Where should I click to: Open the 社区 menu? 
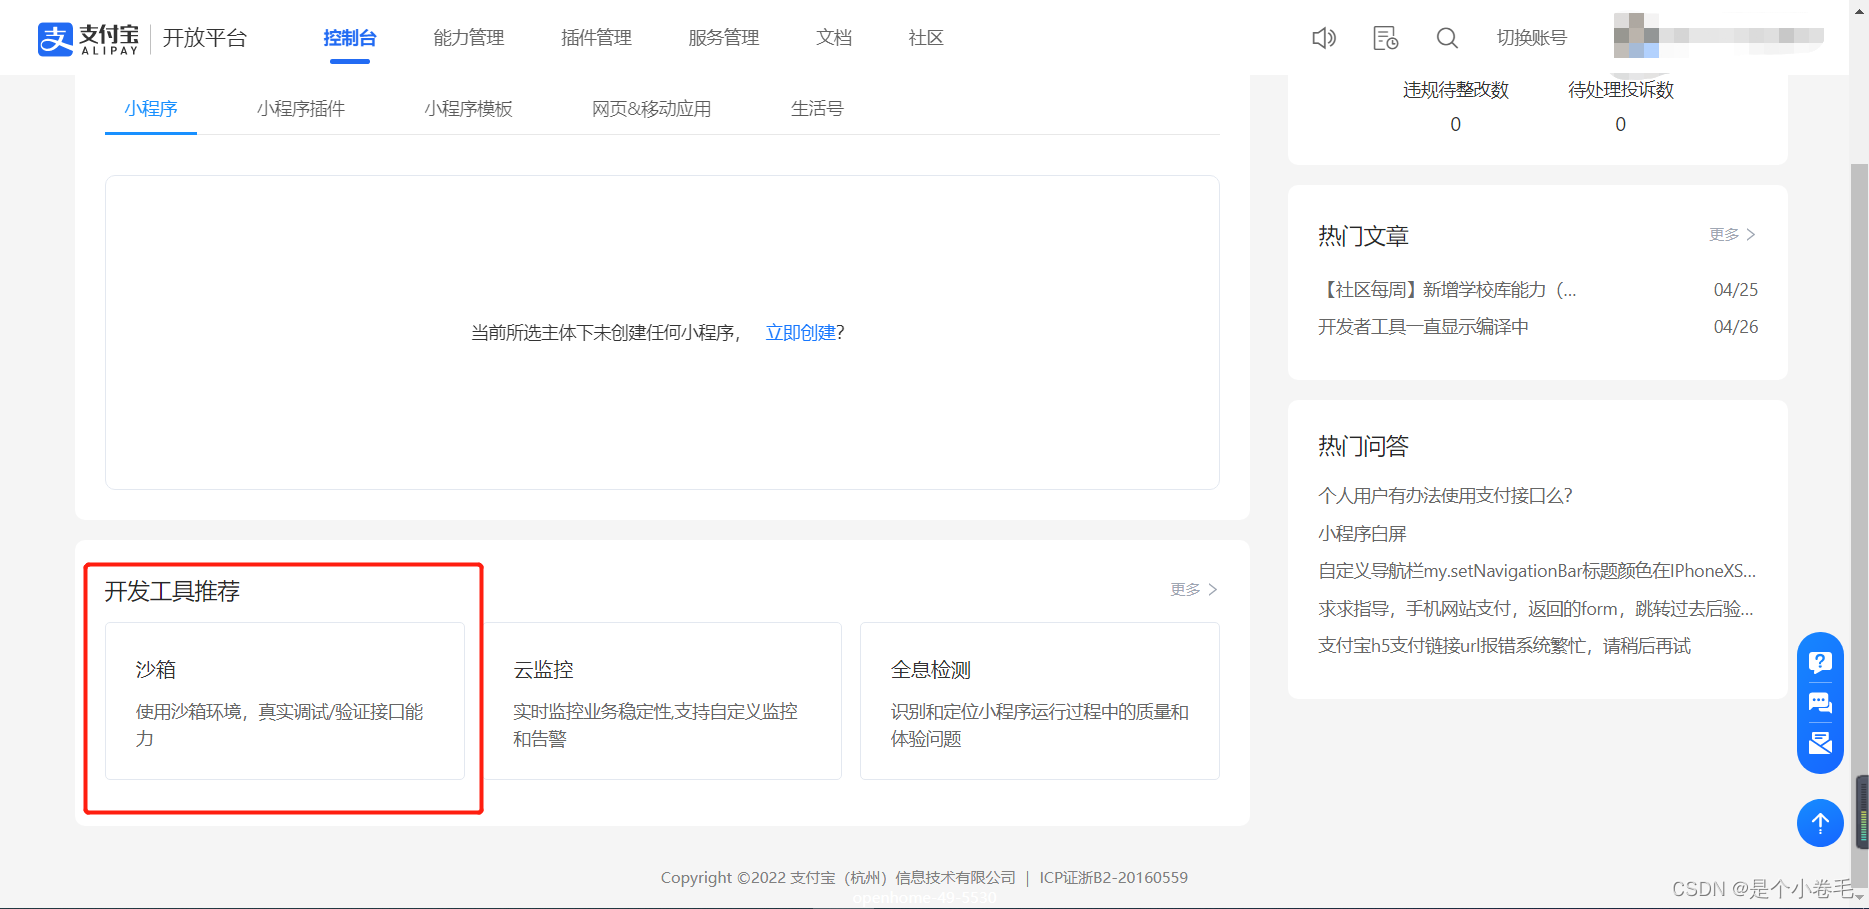(x=926, y=38)
